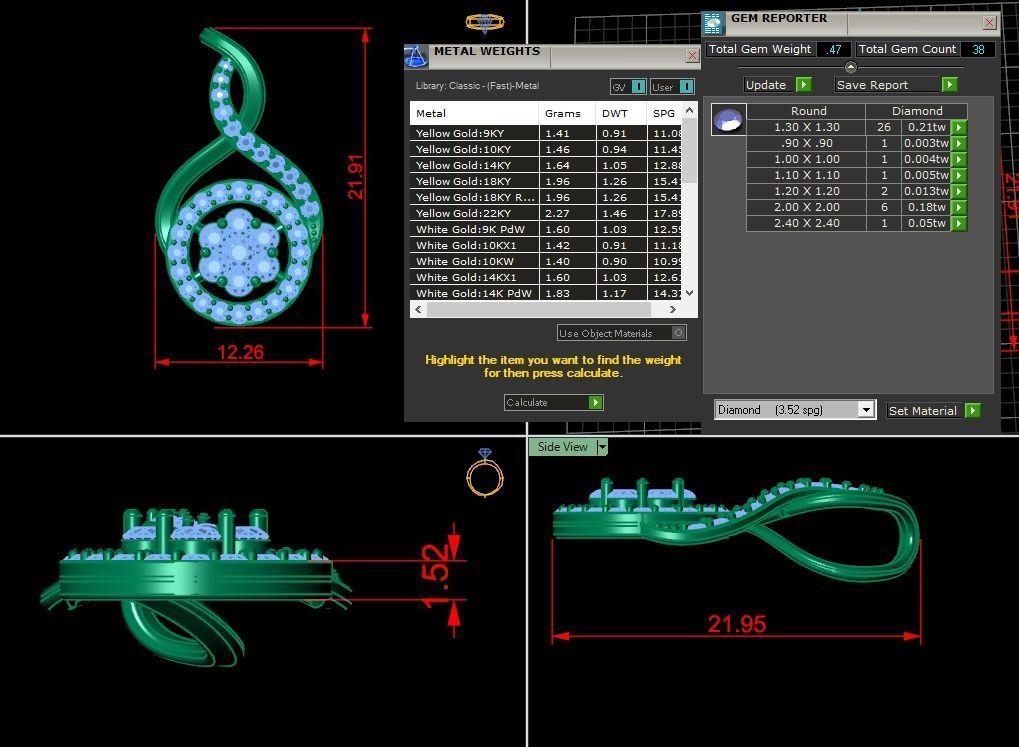Click the Save Report button
Viewport: 1019px width, 747px height.
pyautogui.click(x=896, y=85)
